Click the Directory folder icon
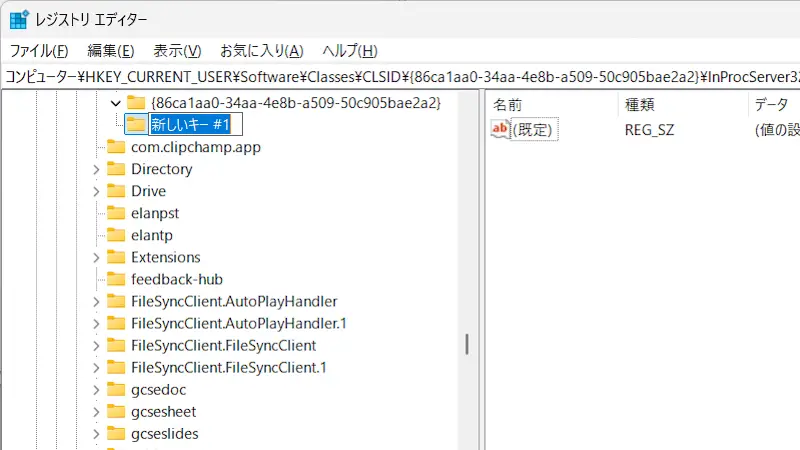Viewport: 800px width, 450px height. pos(116,169)
